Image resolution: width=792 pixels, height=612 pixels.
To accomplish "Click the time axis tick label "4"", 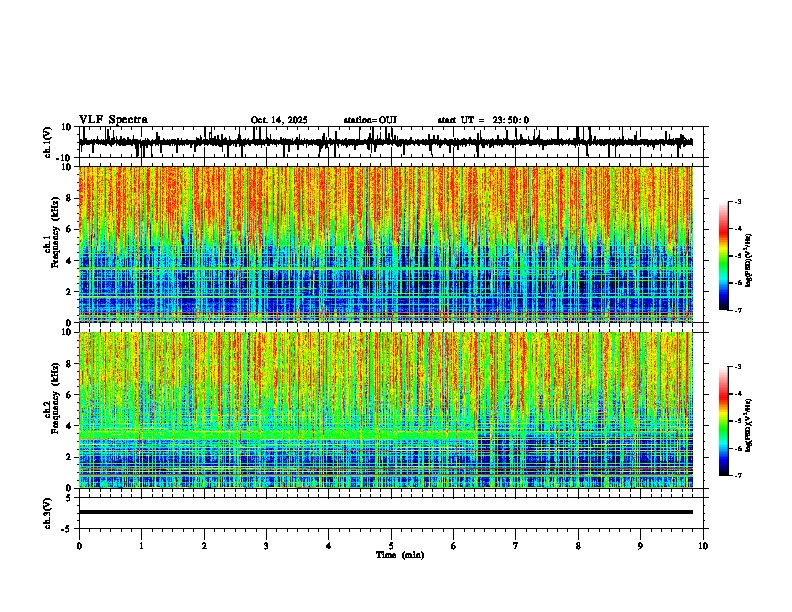I will [x=329, y=545].
